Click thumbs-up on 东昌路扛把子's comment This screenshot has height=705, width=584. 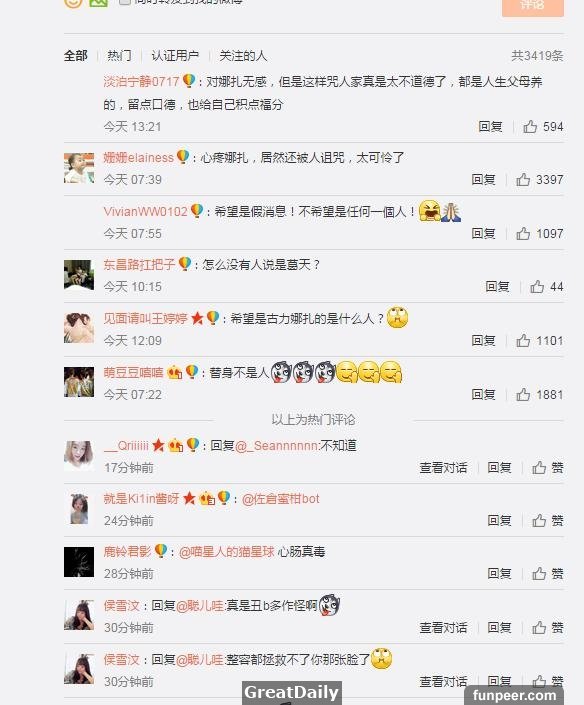pyautogui.click(x=537, y=286)
